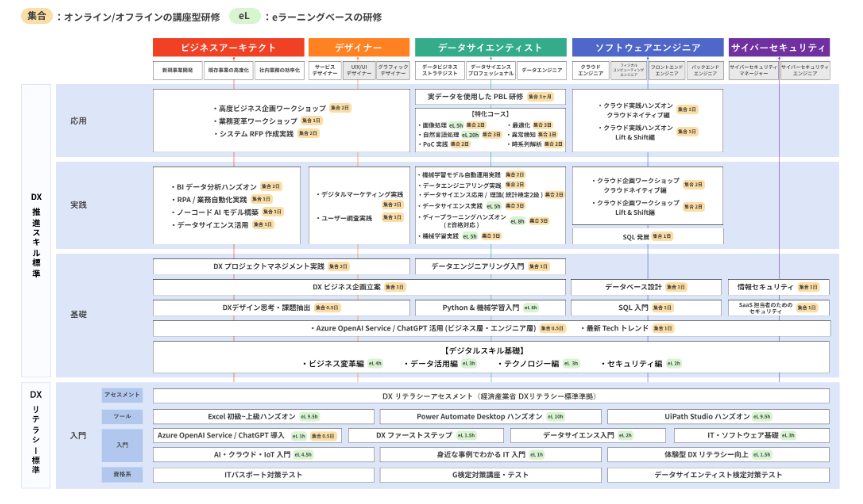Click the データベース設計 course box
863x504 pixels.
click(647, 287)
